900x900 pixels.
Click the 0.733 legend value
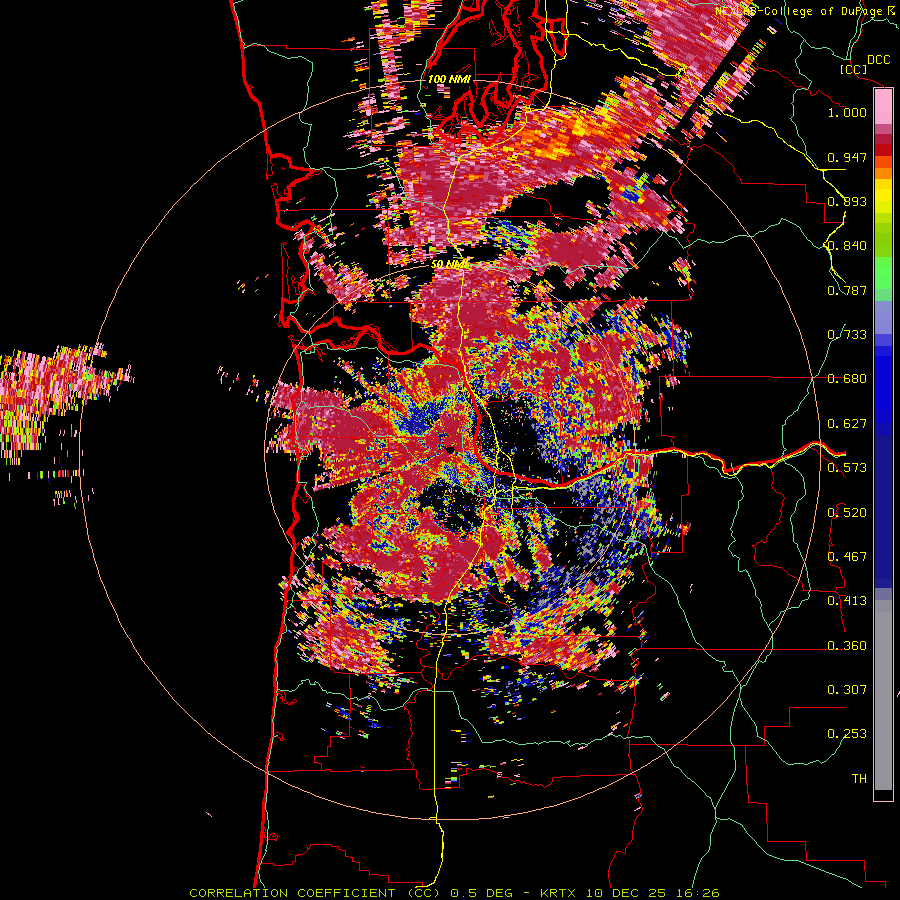pyautogui.click(x=847, y=335)
